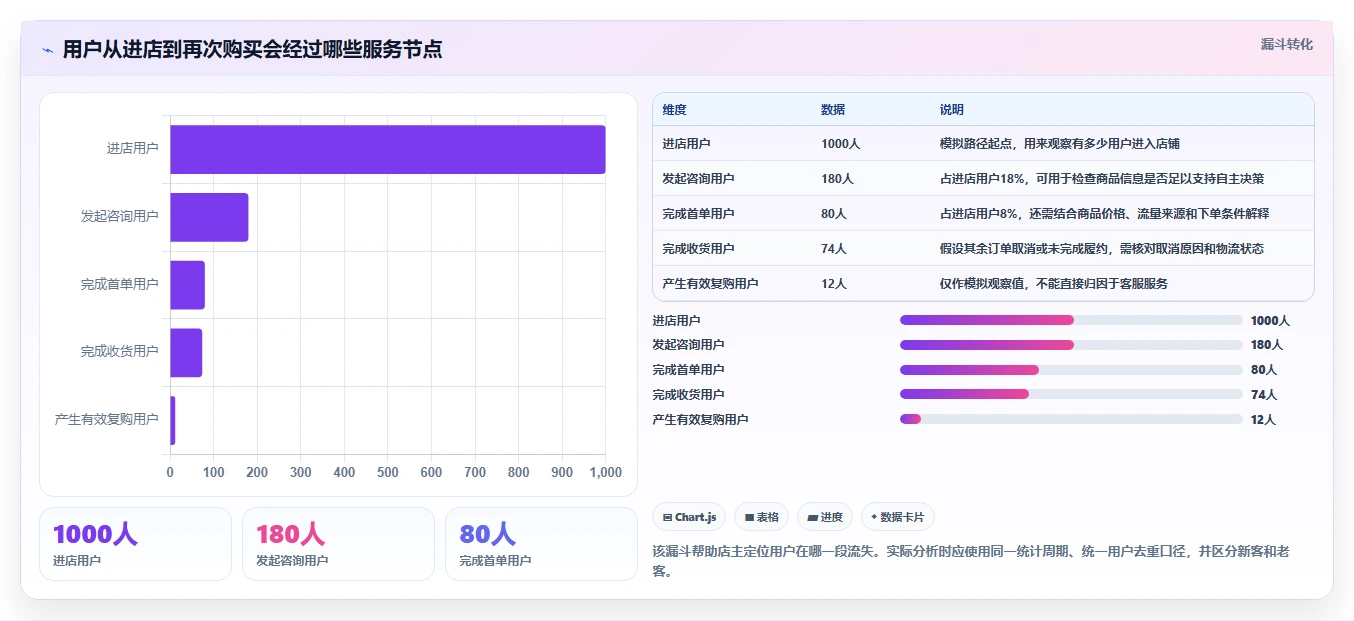This screenshot has width=1354, height=621.
Task: Click the title 用户从进店到再次购买会经过哪些服务节点
Action: (x=252, y=50)
